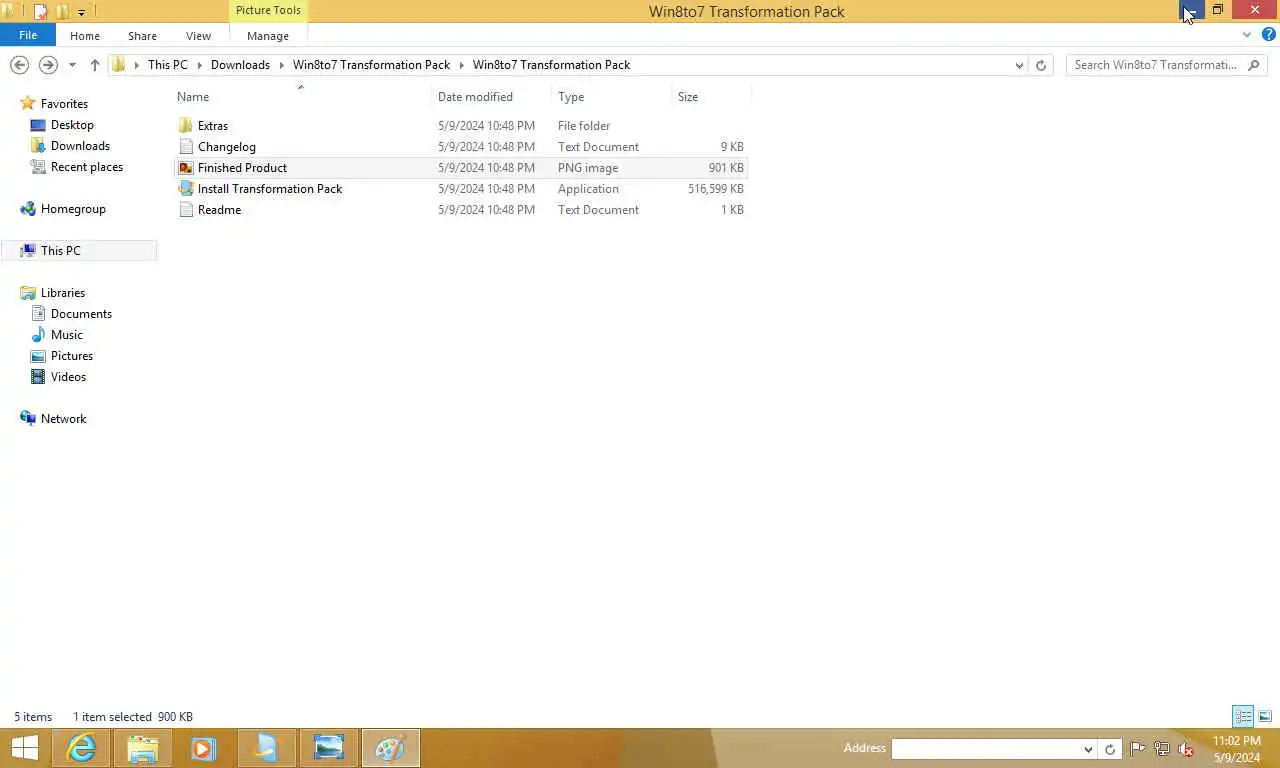Screen dimensions: 1280x768
Task: Go back with the Back arrow button
Action: click(x=19, y=65)
